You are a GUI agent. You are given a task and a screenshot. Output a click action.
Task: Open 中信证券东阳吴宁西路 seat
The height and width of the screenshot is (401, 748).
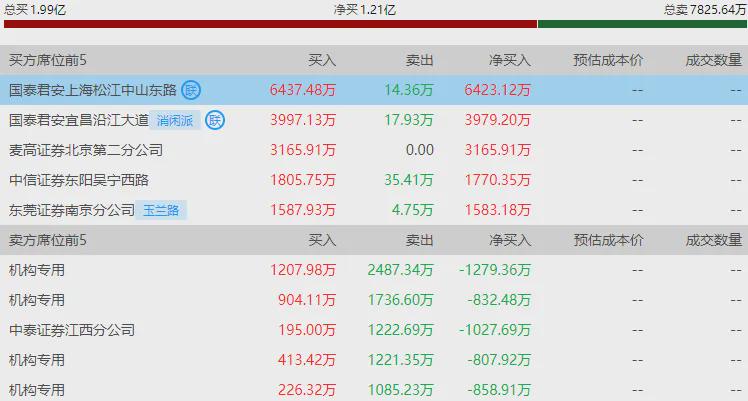tap(79, 180)
